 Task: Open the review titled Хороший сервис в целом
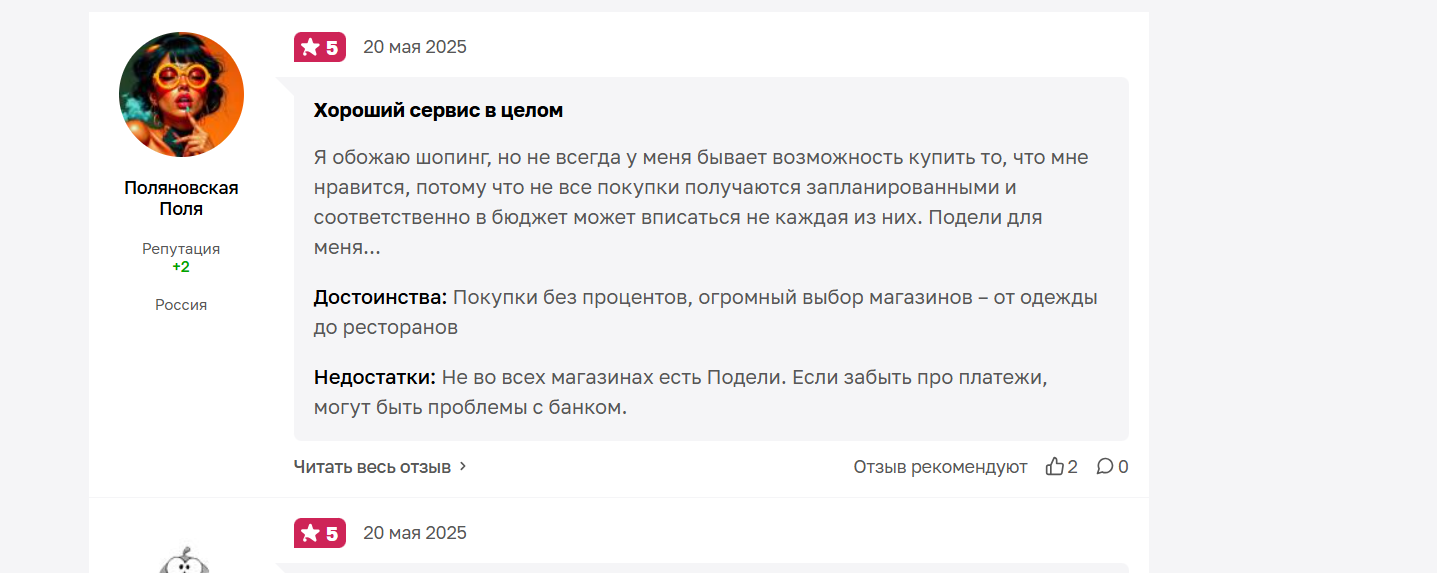[x=438, y=110]
